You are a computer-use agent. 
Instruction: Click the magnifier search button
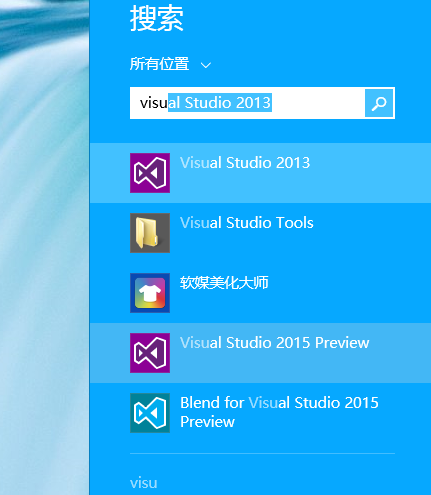pos(379,103)
